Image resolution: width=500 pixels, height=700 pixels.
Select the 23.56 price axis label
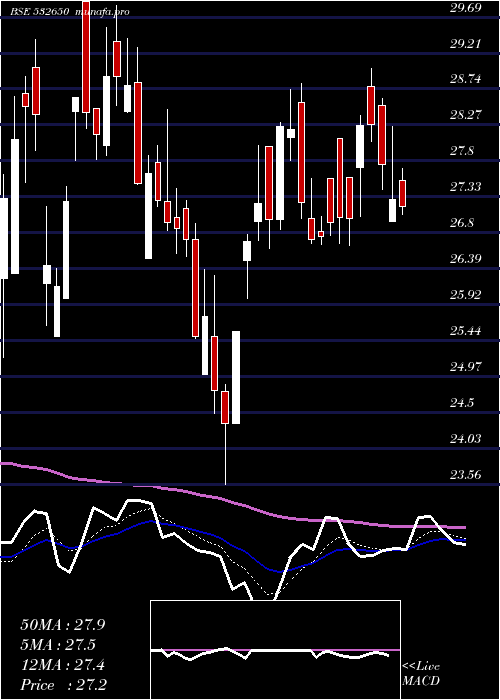[465, 474]
